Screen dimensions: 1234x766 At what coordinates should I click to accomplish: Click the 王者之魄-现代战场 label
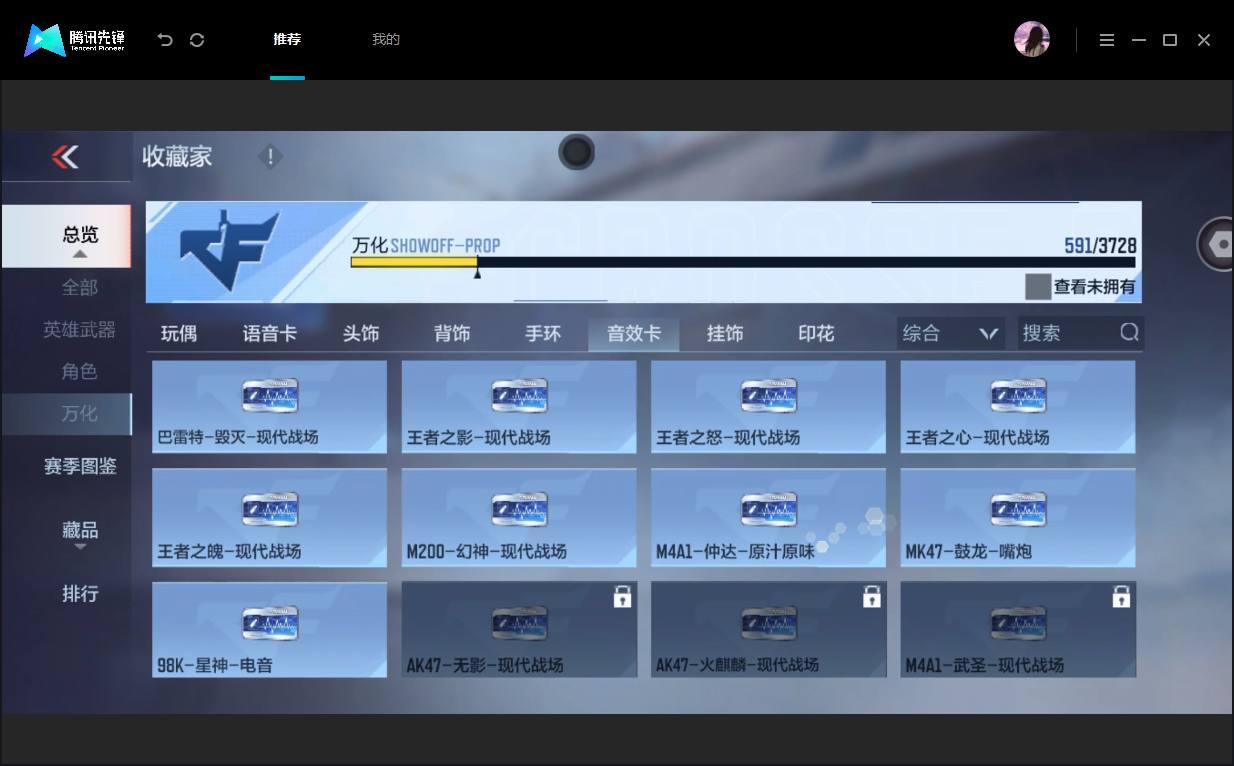(229, 551)
